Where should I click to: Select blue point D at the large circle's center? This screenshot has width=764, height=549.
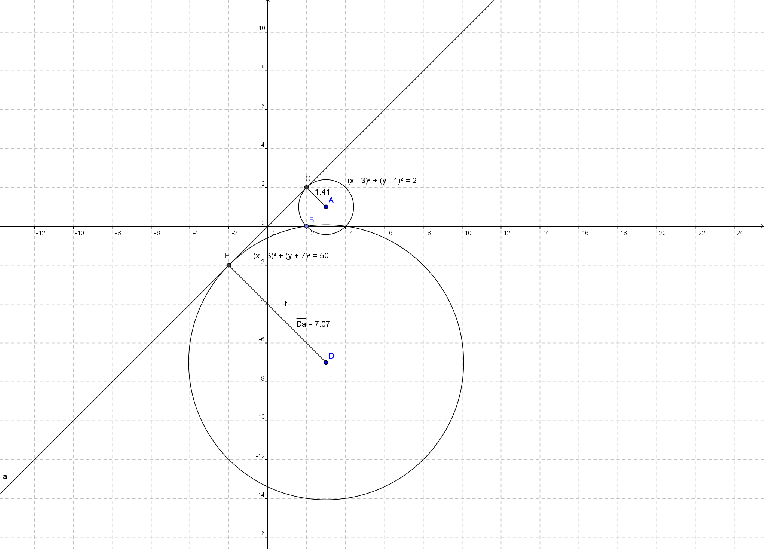[x=326, y=362]
